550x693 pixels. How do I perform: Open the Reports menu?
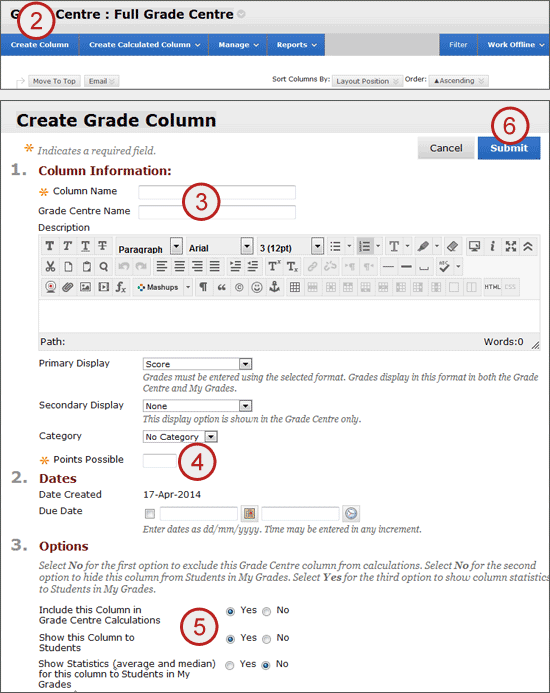(297, 45)
